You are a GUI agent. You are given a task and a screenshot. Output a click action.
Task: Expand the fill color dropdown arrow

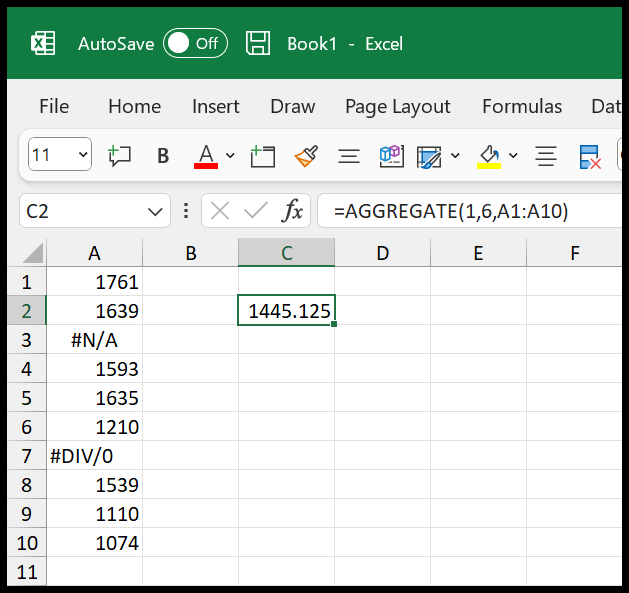coord(513,155)
